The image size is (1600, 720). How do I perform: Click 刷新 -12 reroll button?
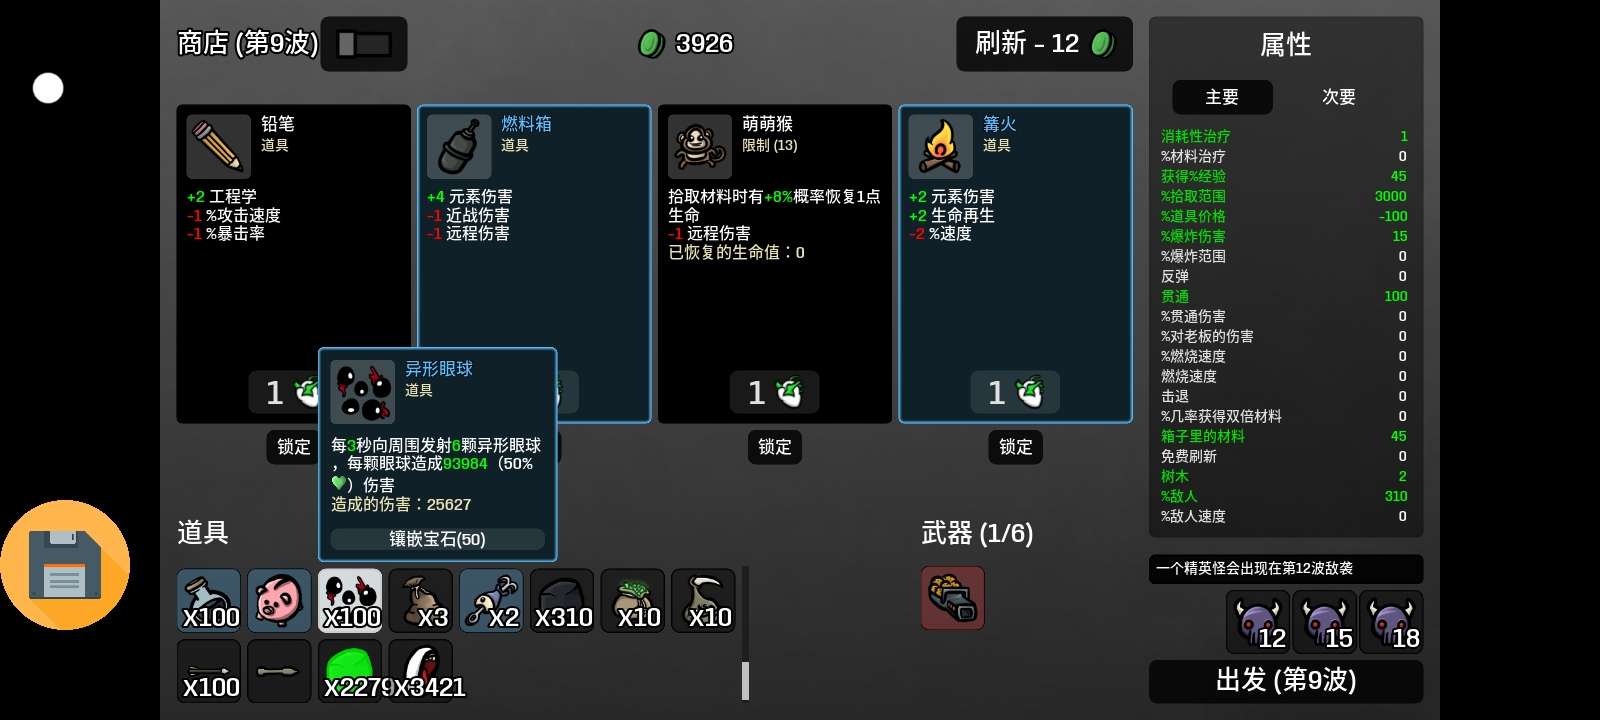point(1044,44)
